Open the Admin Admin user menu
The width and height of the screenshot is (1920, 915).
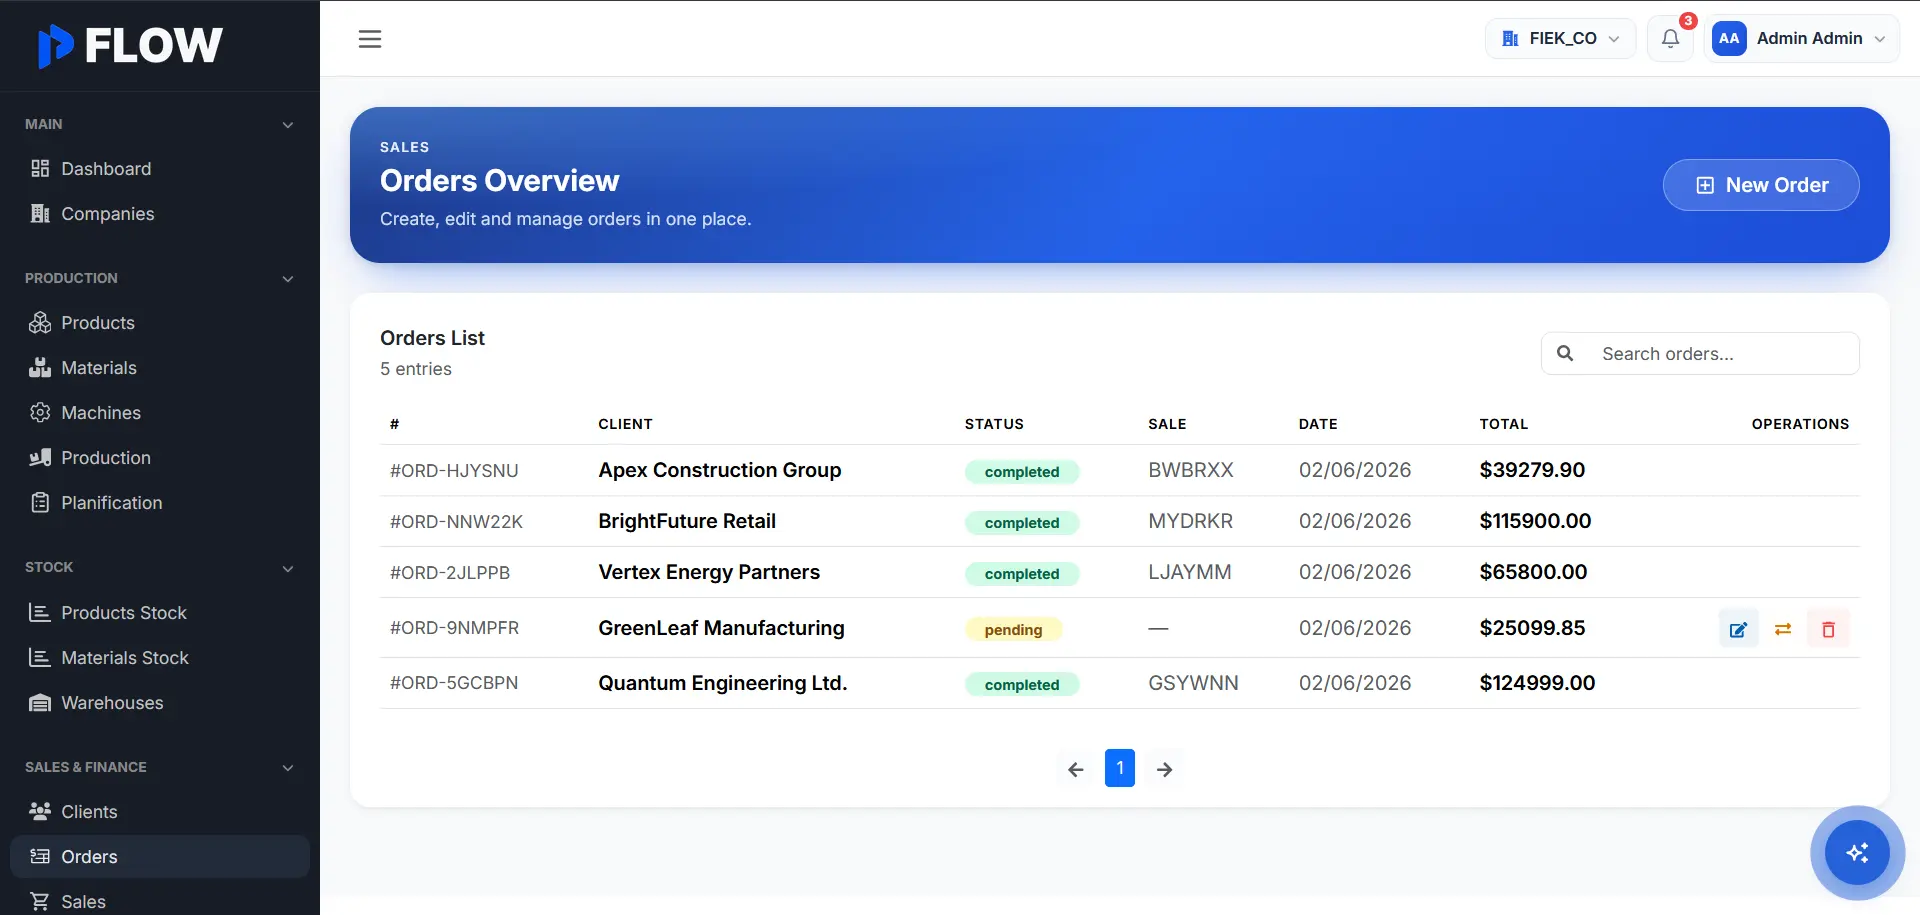pos(1802,39)
